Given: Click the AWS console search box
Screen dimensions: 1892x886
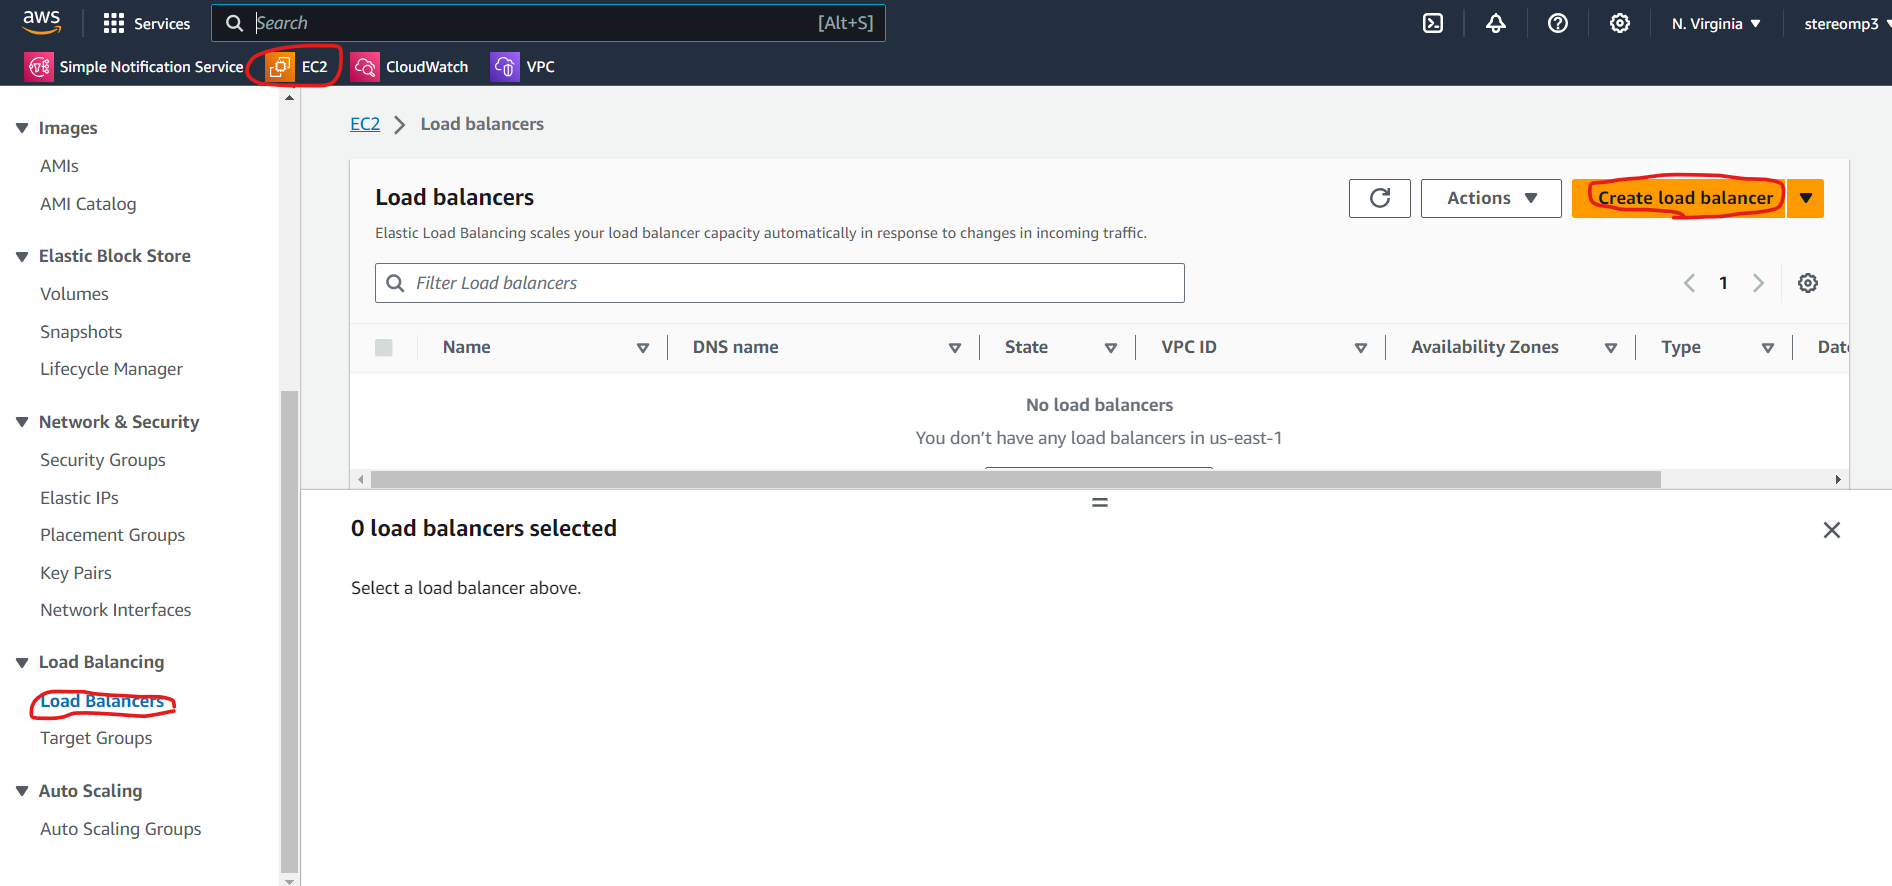Looking at the screenshot, I should (x=548, y=23).
